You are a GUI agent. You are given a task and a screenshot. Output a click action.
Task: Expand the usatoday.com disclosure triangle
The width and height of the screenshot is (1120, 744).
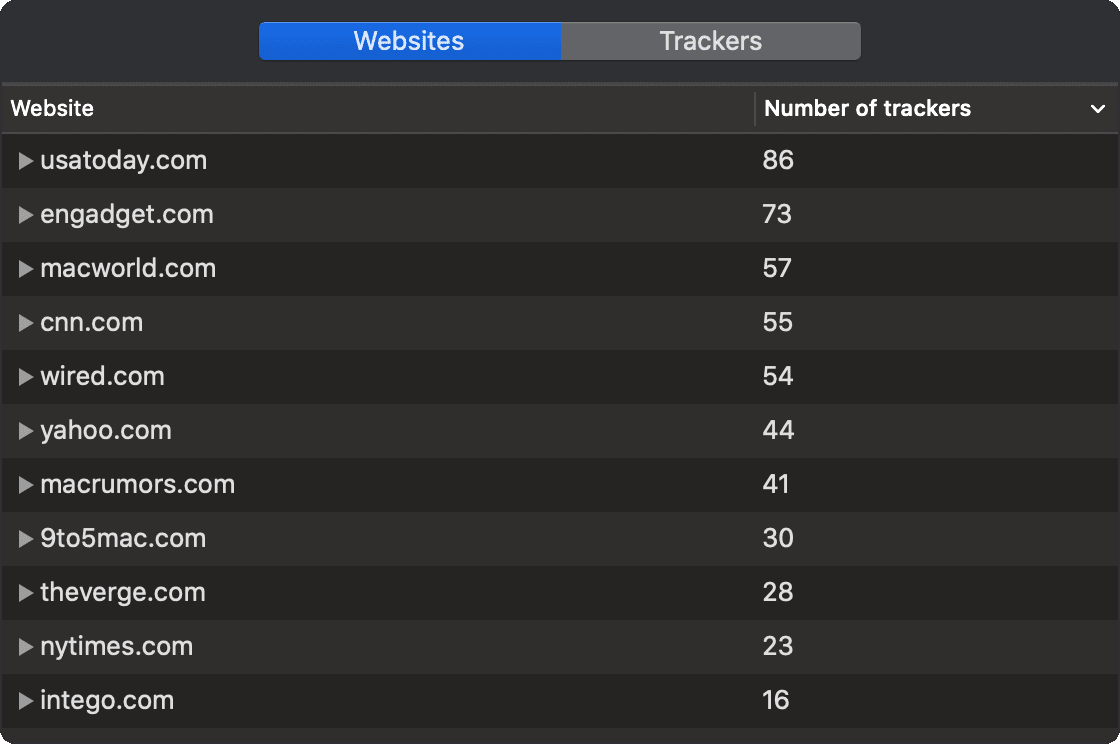coord(26,161)
